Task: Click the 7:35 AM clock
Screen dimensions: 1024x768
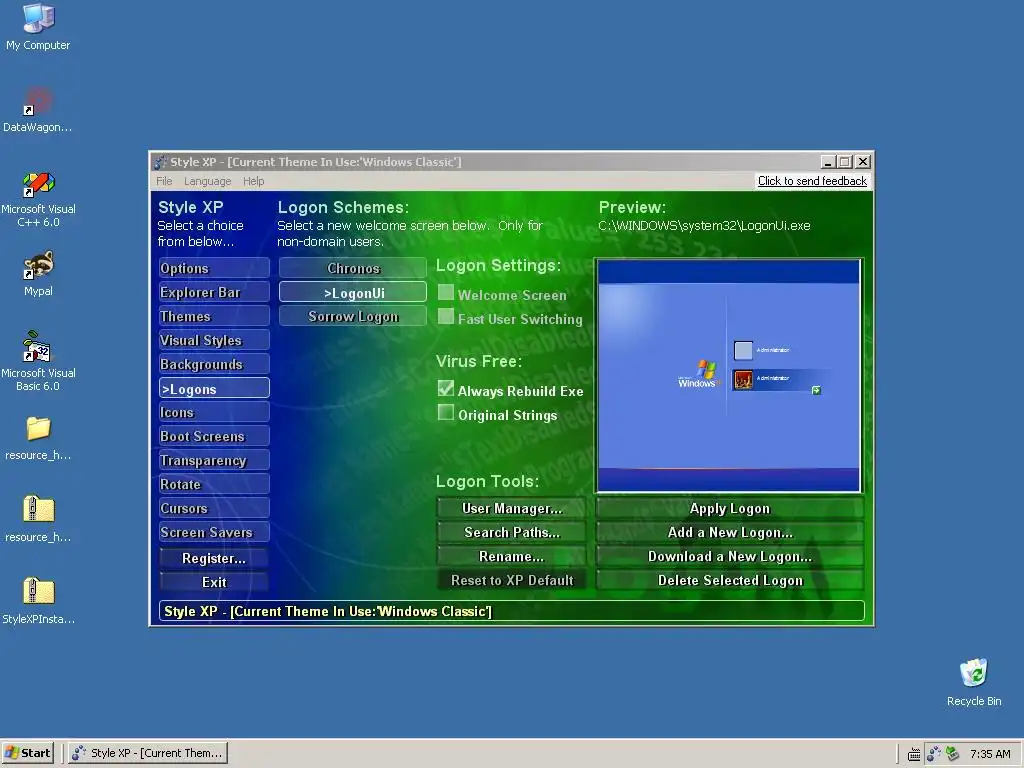Action: pyautogui.click(x=989, y=754)
